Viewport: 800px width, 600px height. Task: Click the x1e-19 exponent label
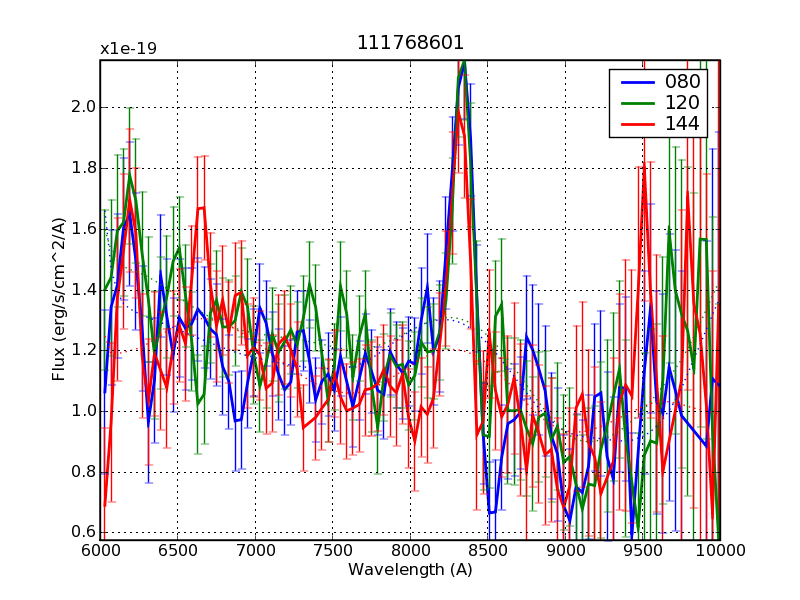(128, 49)
